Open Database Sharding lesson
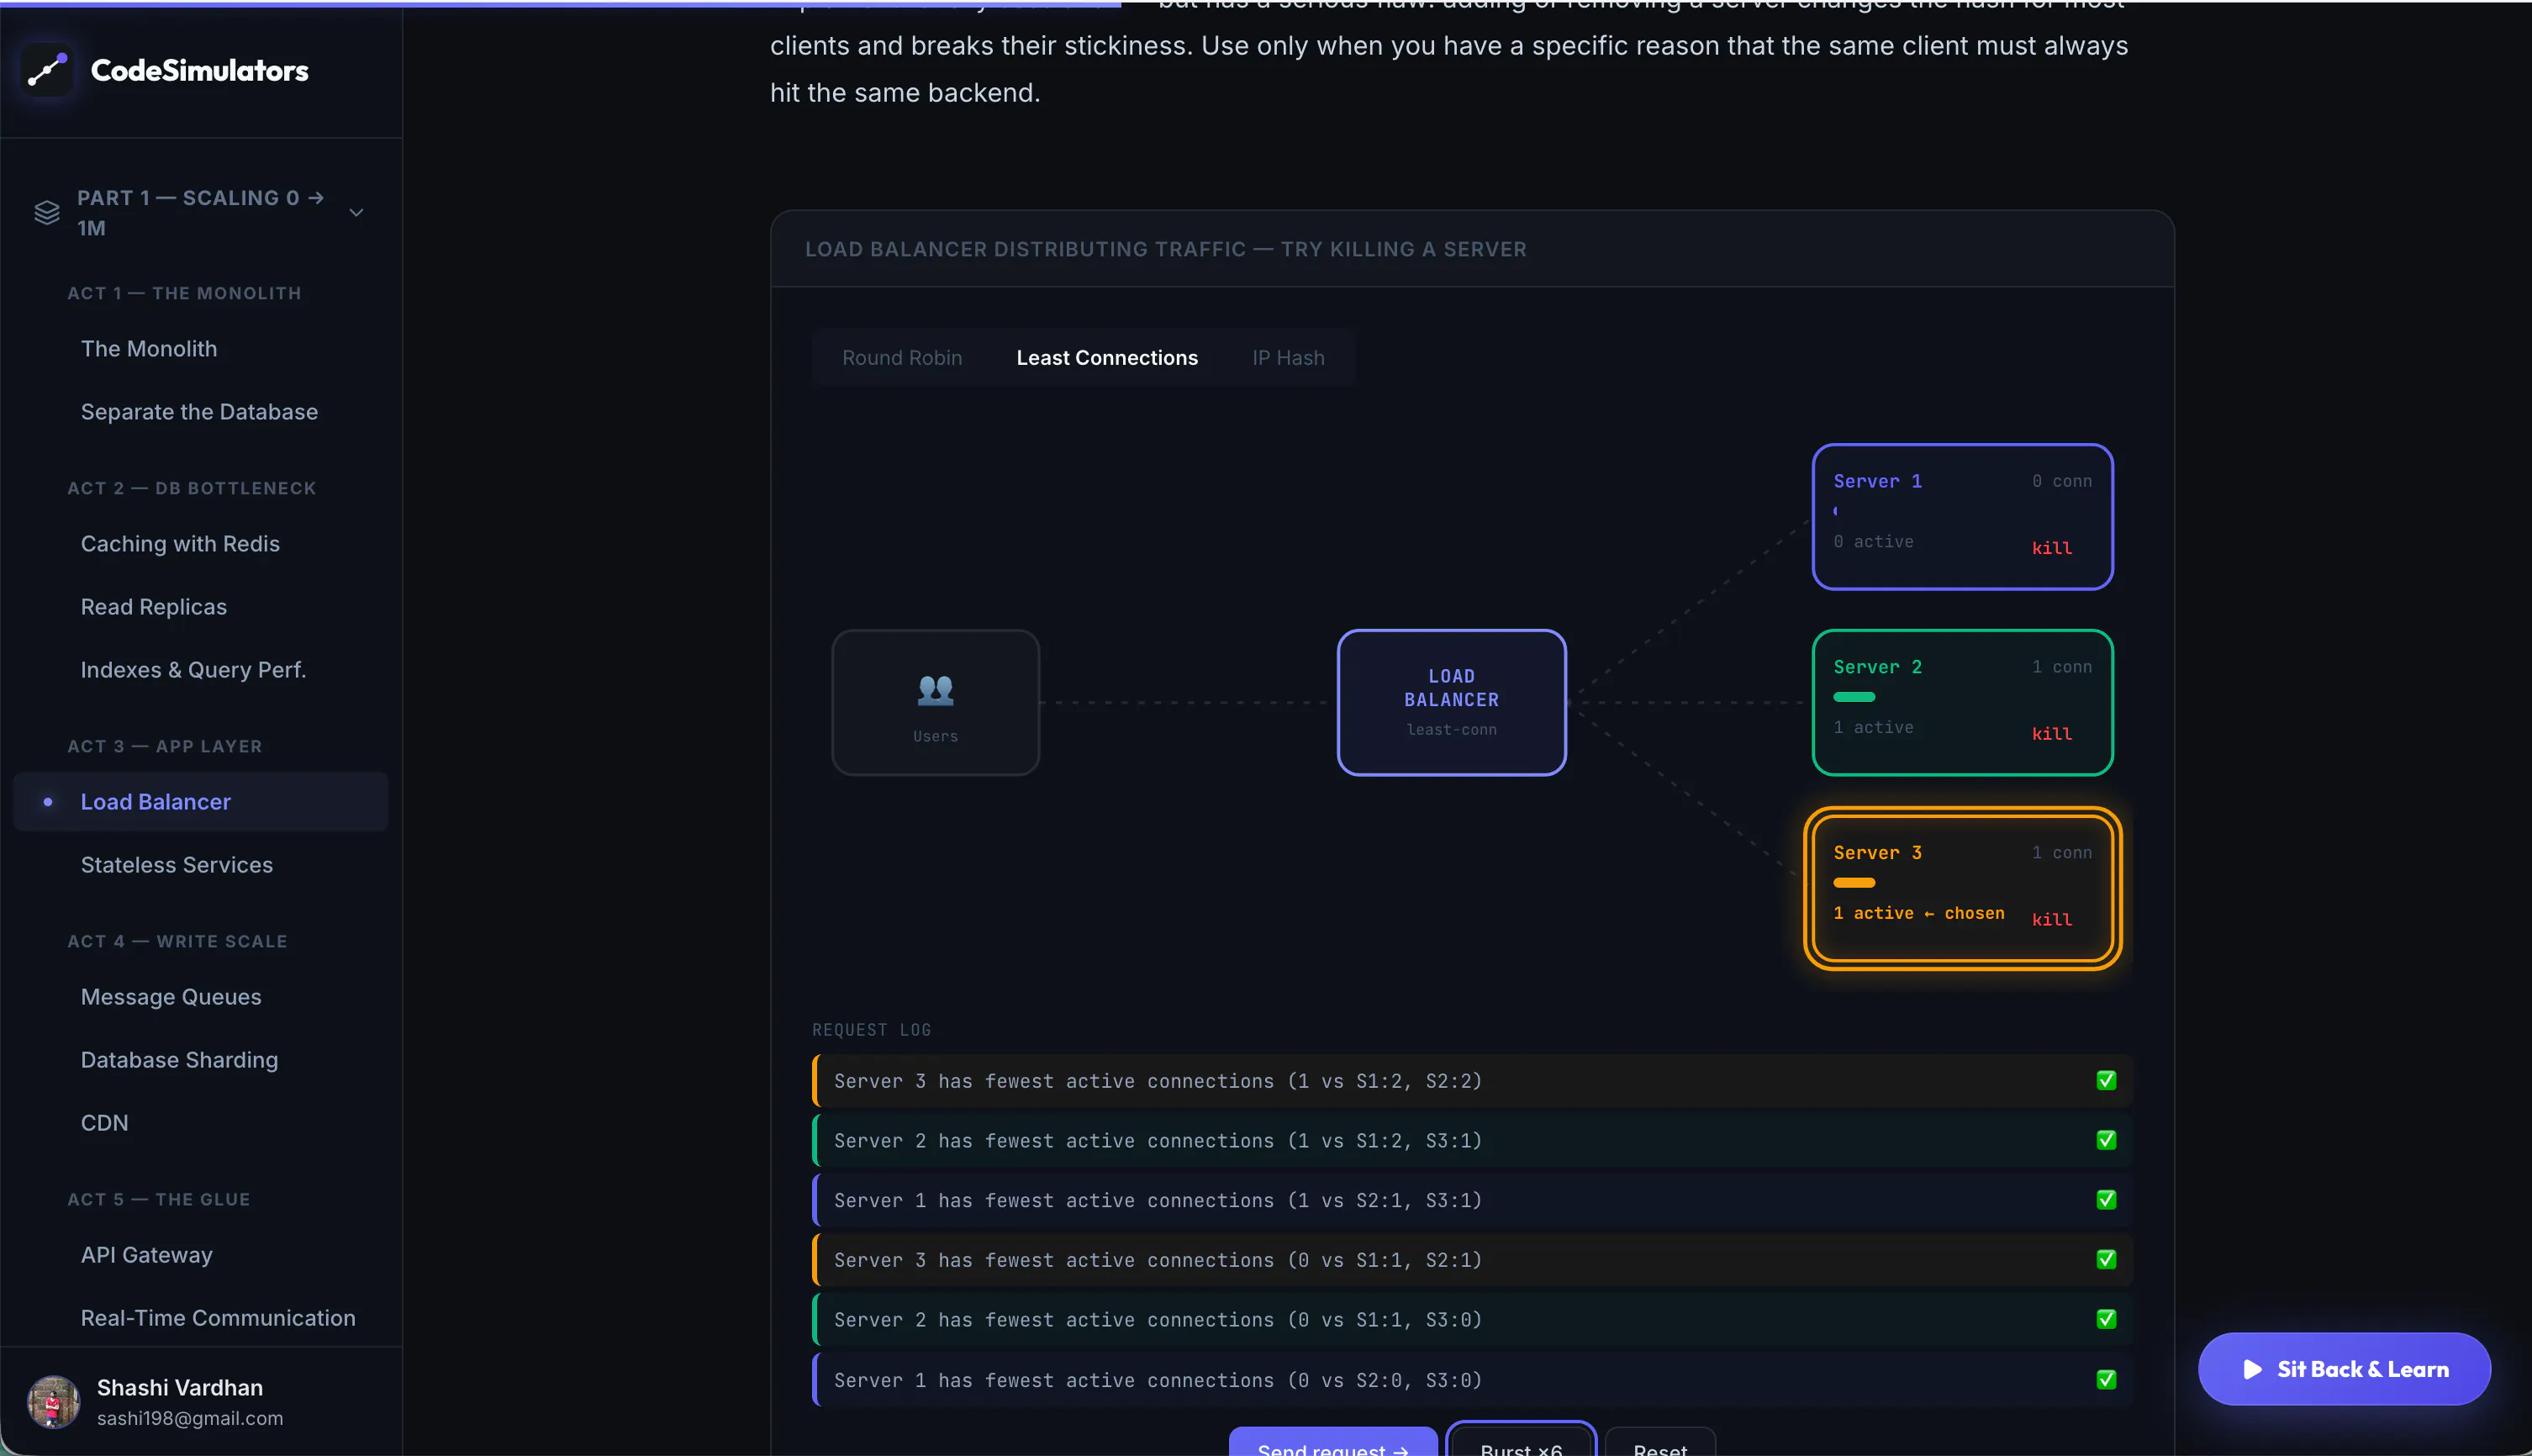2532x1456 pixels. [179, 1060]
